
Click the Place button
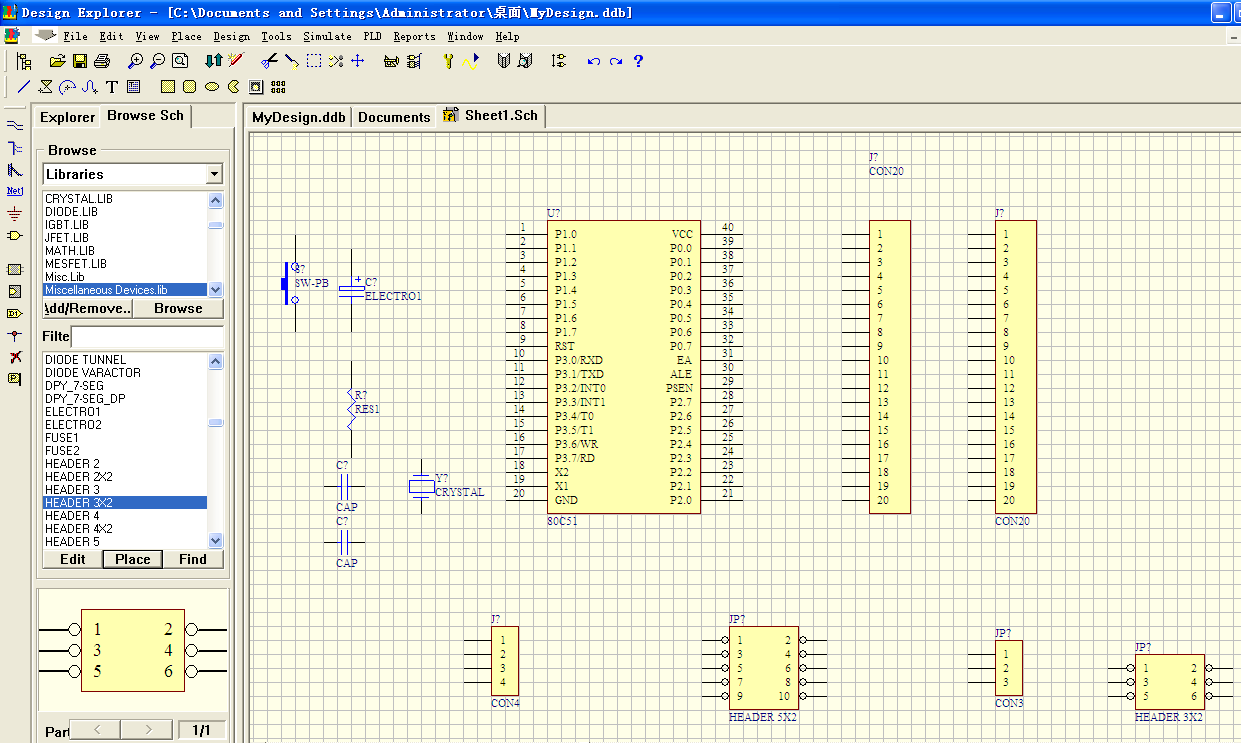point(132,559)
